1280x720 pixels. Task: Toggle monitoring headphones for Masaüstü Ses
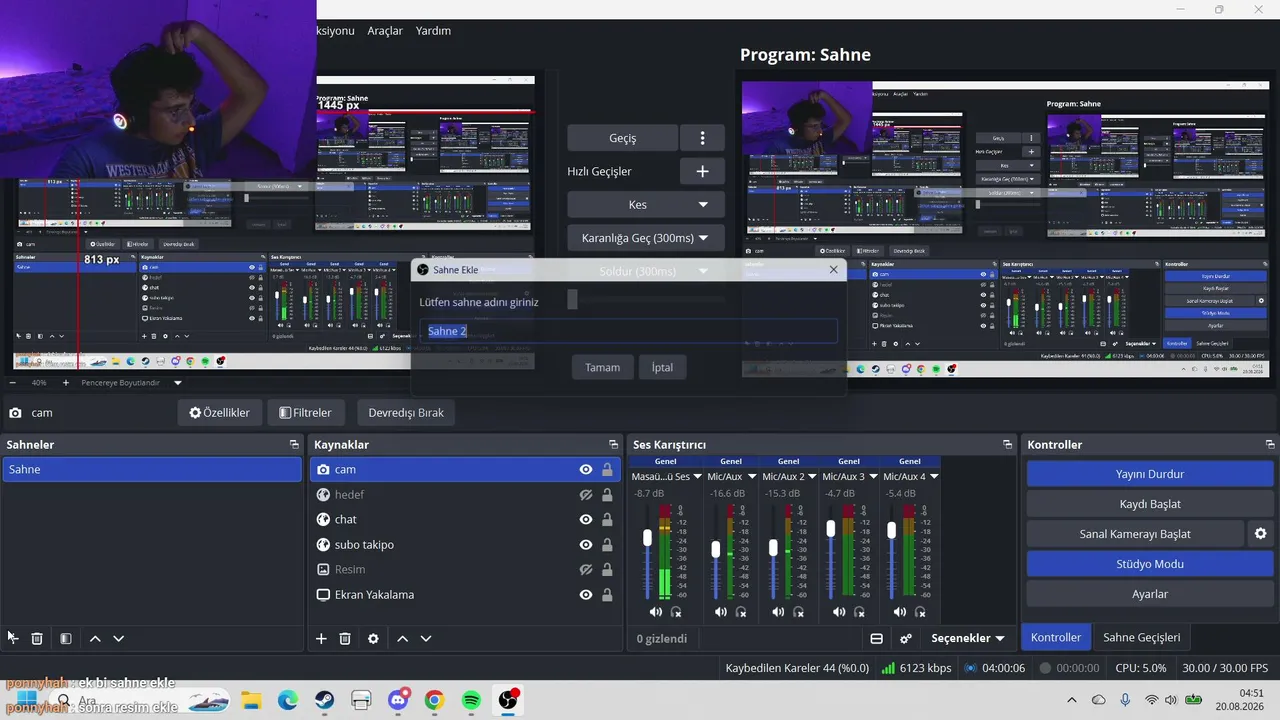tap(676, 612)
